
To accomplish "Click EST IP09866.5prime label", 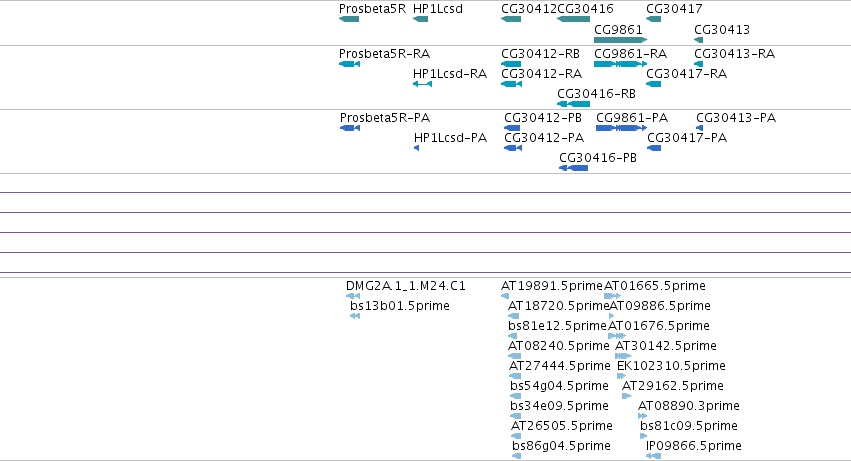I will coord(694,446).
